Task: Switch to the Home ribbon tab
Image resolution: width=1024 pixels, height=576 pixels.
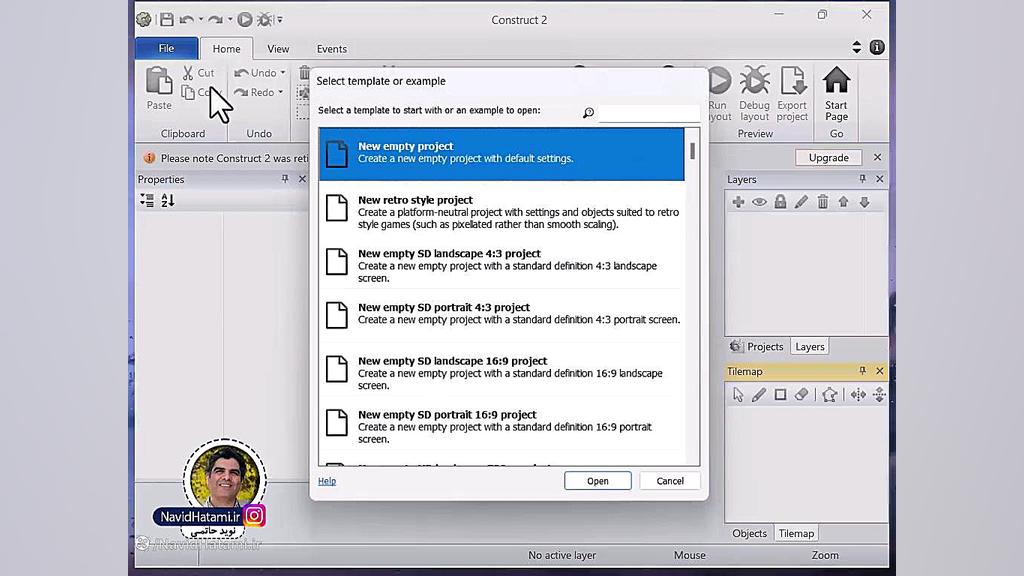Action: coord(227,49)
